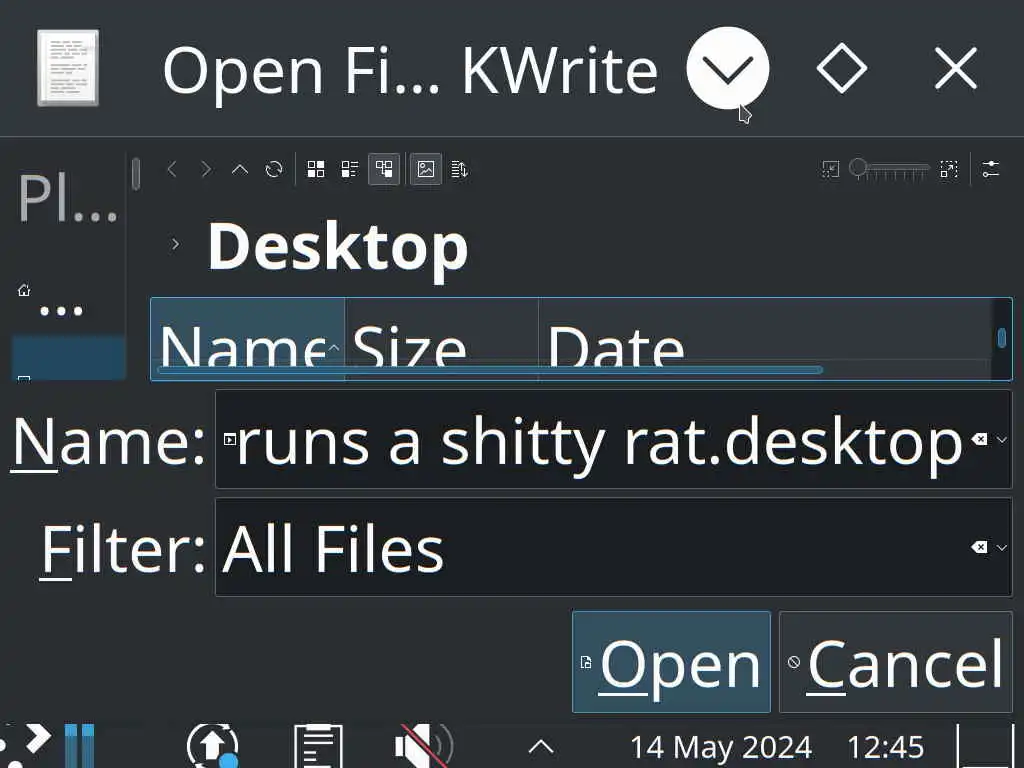Close the Open File dialog
Viewport: 1024px width, 768px height.
(x=956, y=68)
